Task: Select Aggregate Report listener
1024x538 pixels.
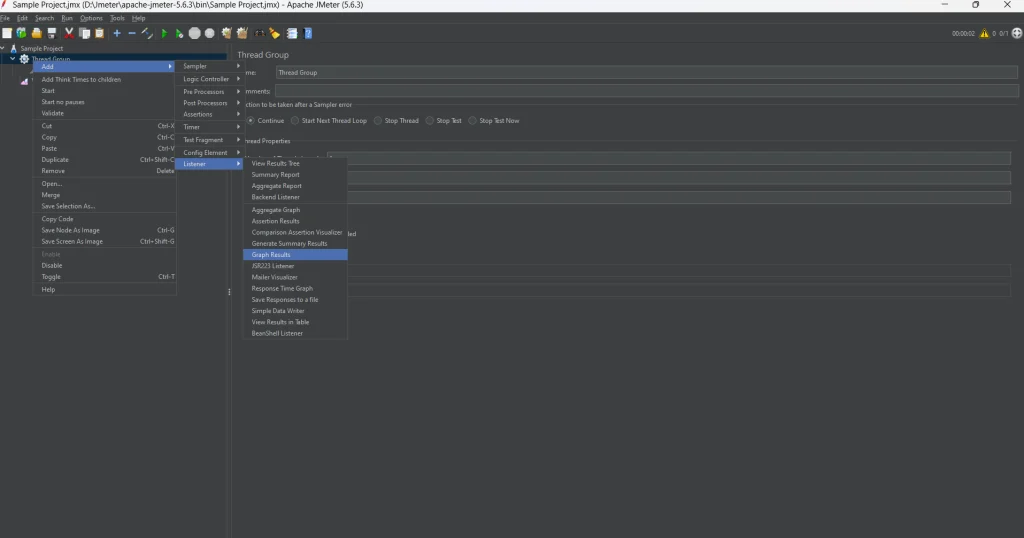Action: 295,186
